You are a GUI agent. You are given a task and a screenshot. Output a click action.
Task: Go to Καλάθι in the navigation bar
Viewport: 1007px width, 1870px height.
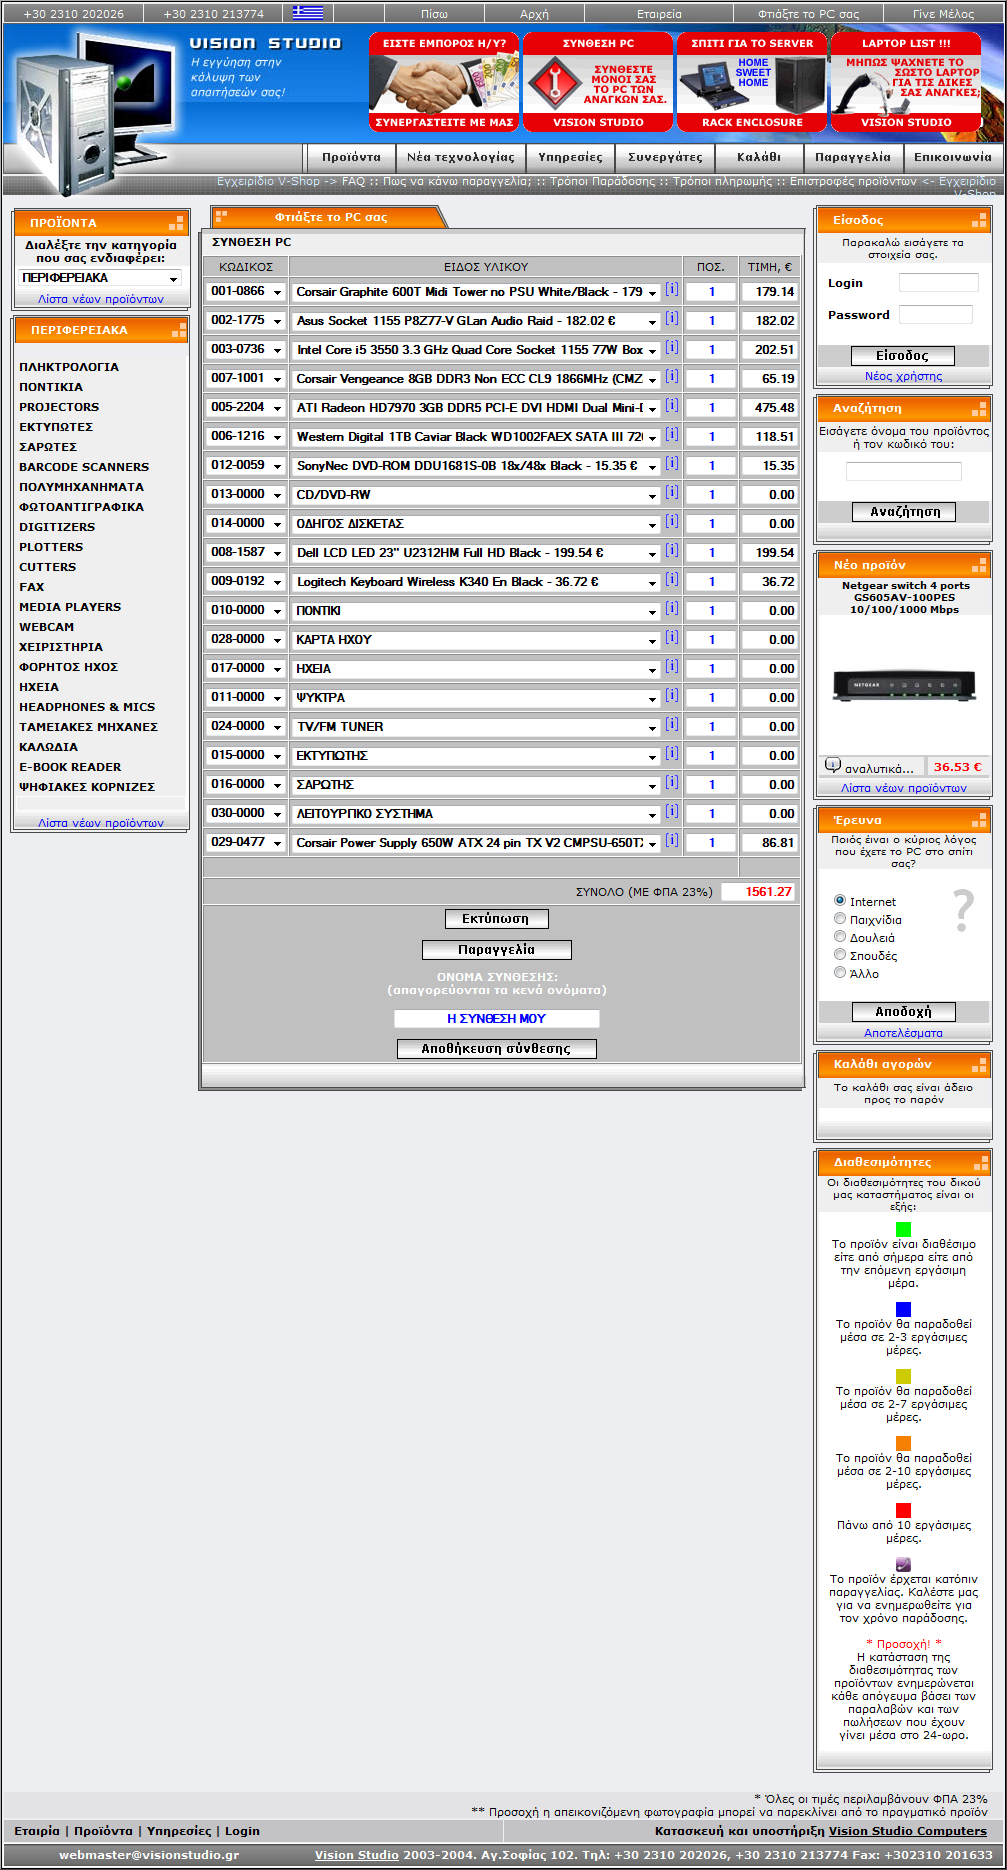coord(759,157)
